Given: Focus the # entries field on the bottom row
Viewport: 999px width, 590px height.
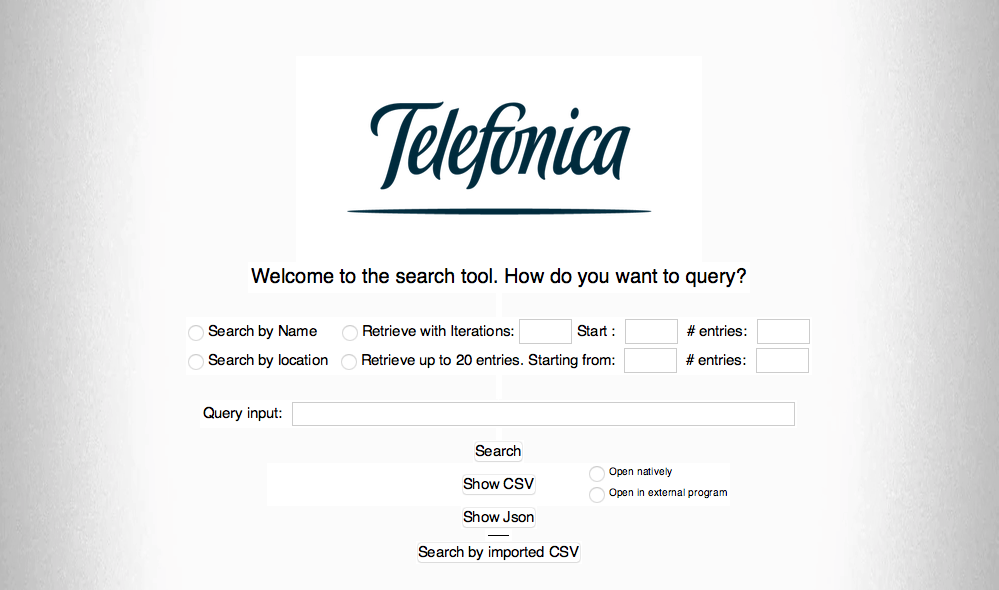Looking at the screenshot, I should (782, 360).
